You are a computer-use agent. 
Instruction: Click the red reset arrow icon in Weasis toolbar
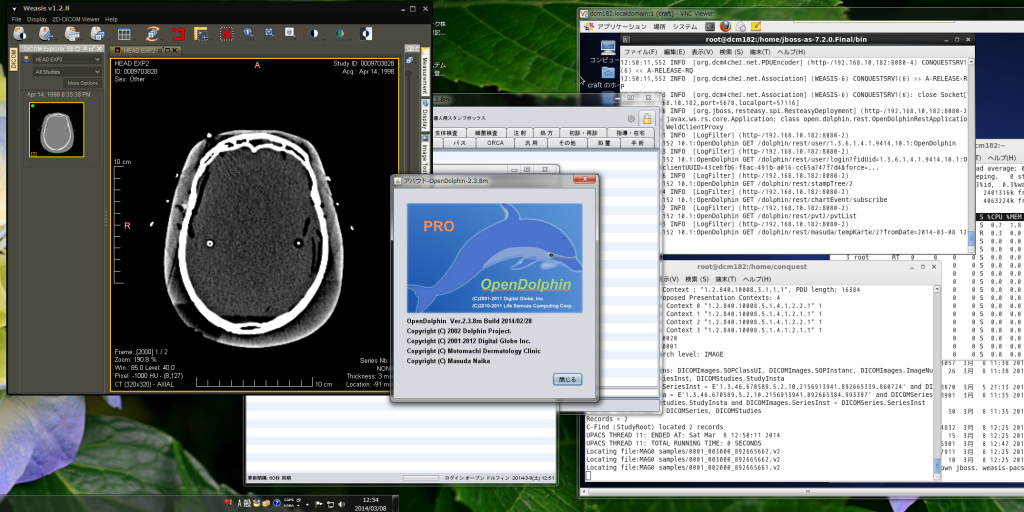tap(178, 33)
